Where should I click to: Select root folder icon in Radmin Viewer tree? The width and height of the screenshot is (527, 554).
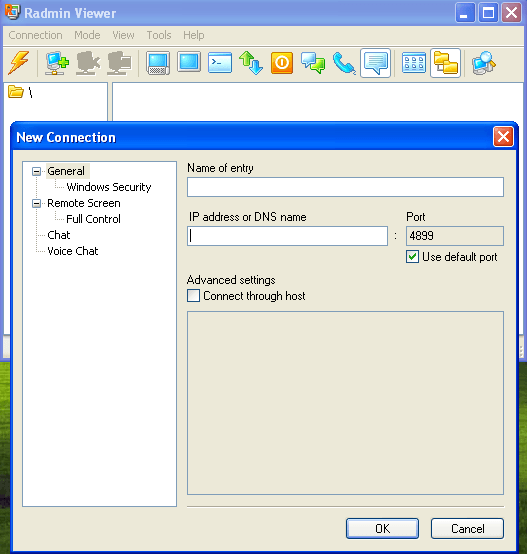point(16,92)
